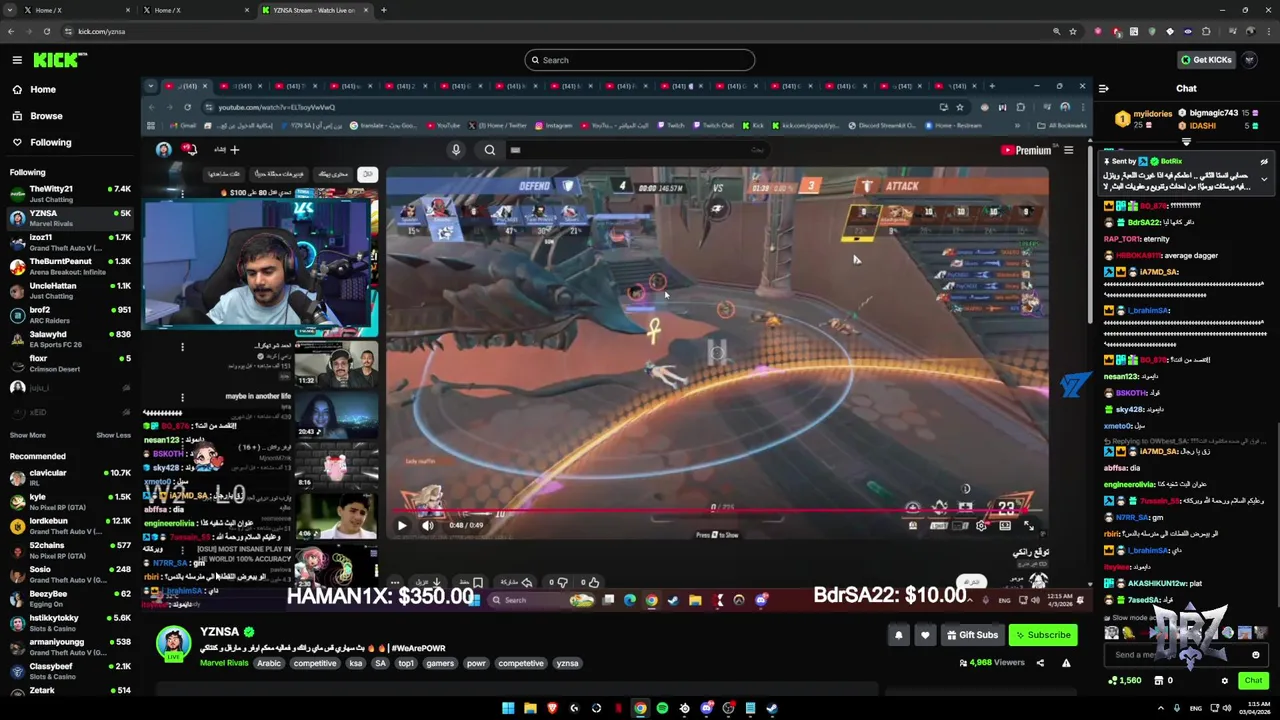This screenshot has height=720, width=1280.
Task: Open chat settings gear icon
Action: (1224, 681)
